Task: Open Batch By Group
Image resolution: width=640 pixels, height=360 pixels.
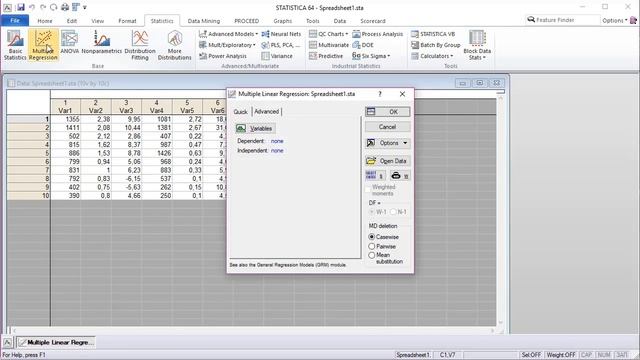Action: (436, 45)
